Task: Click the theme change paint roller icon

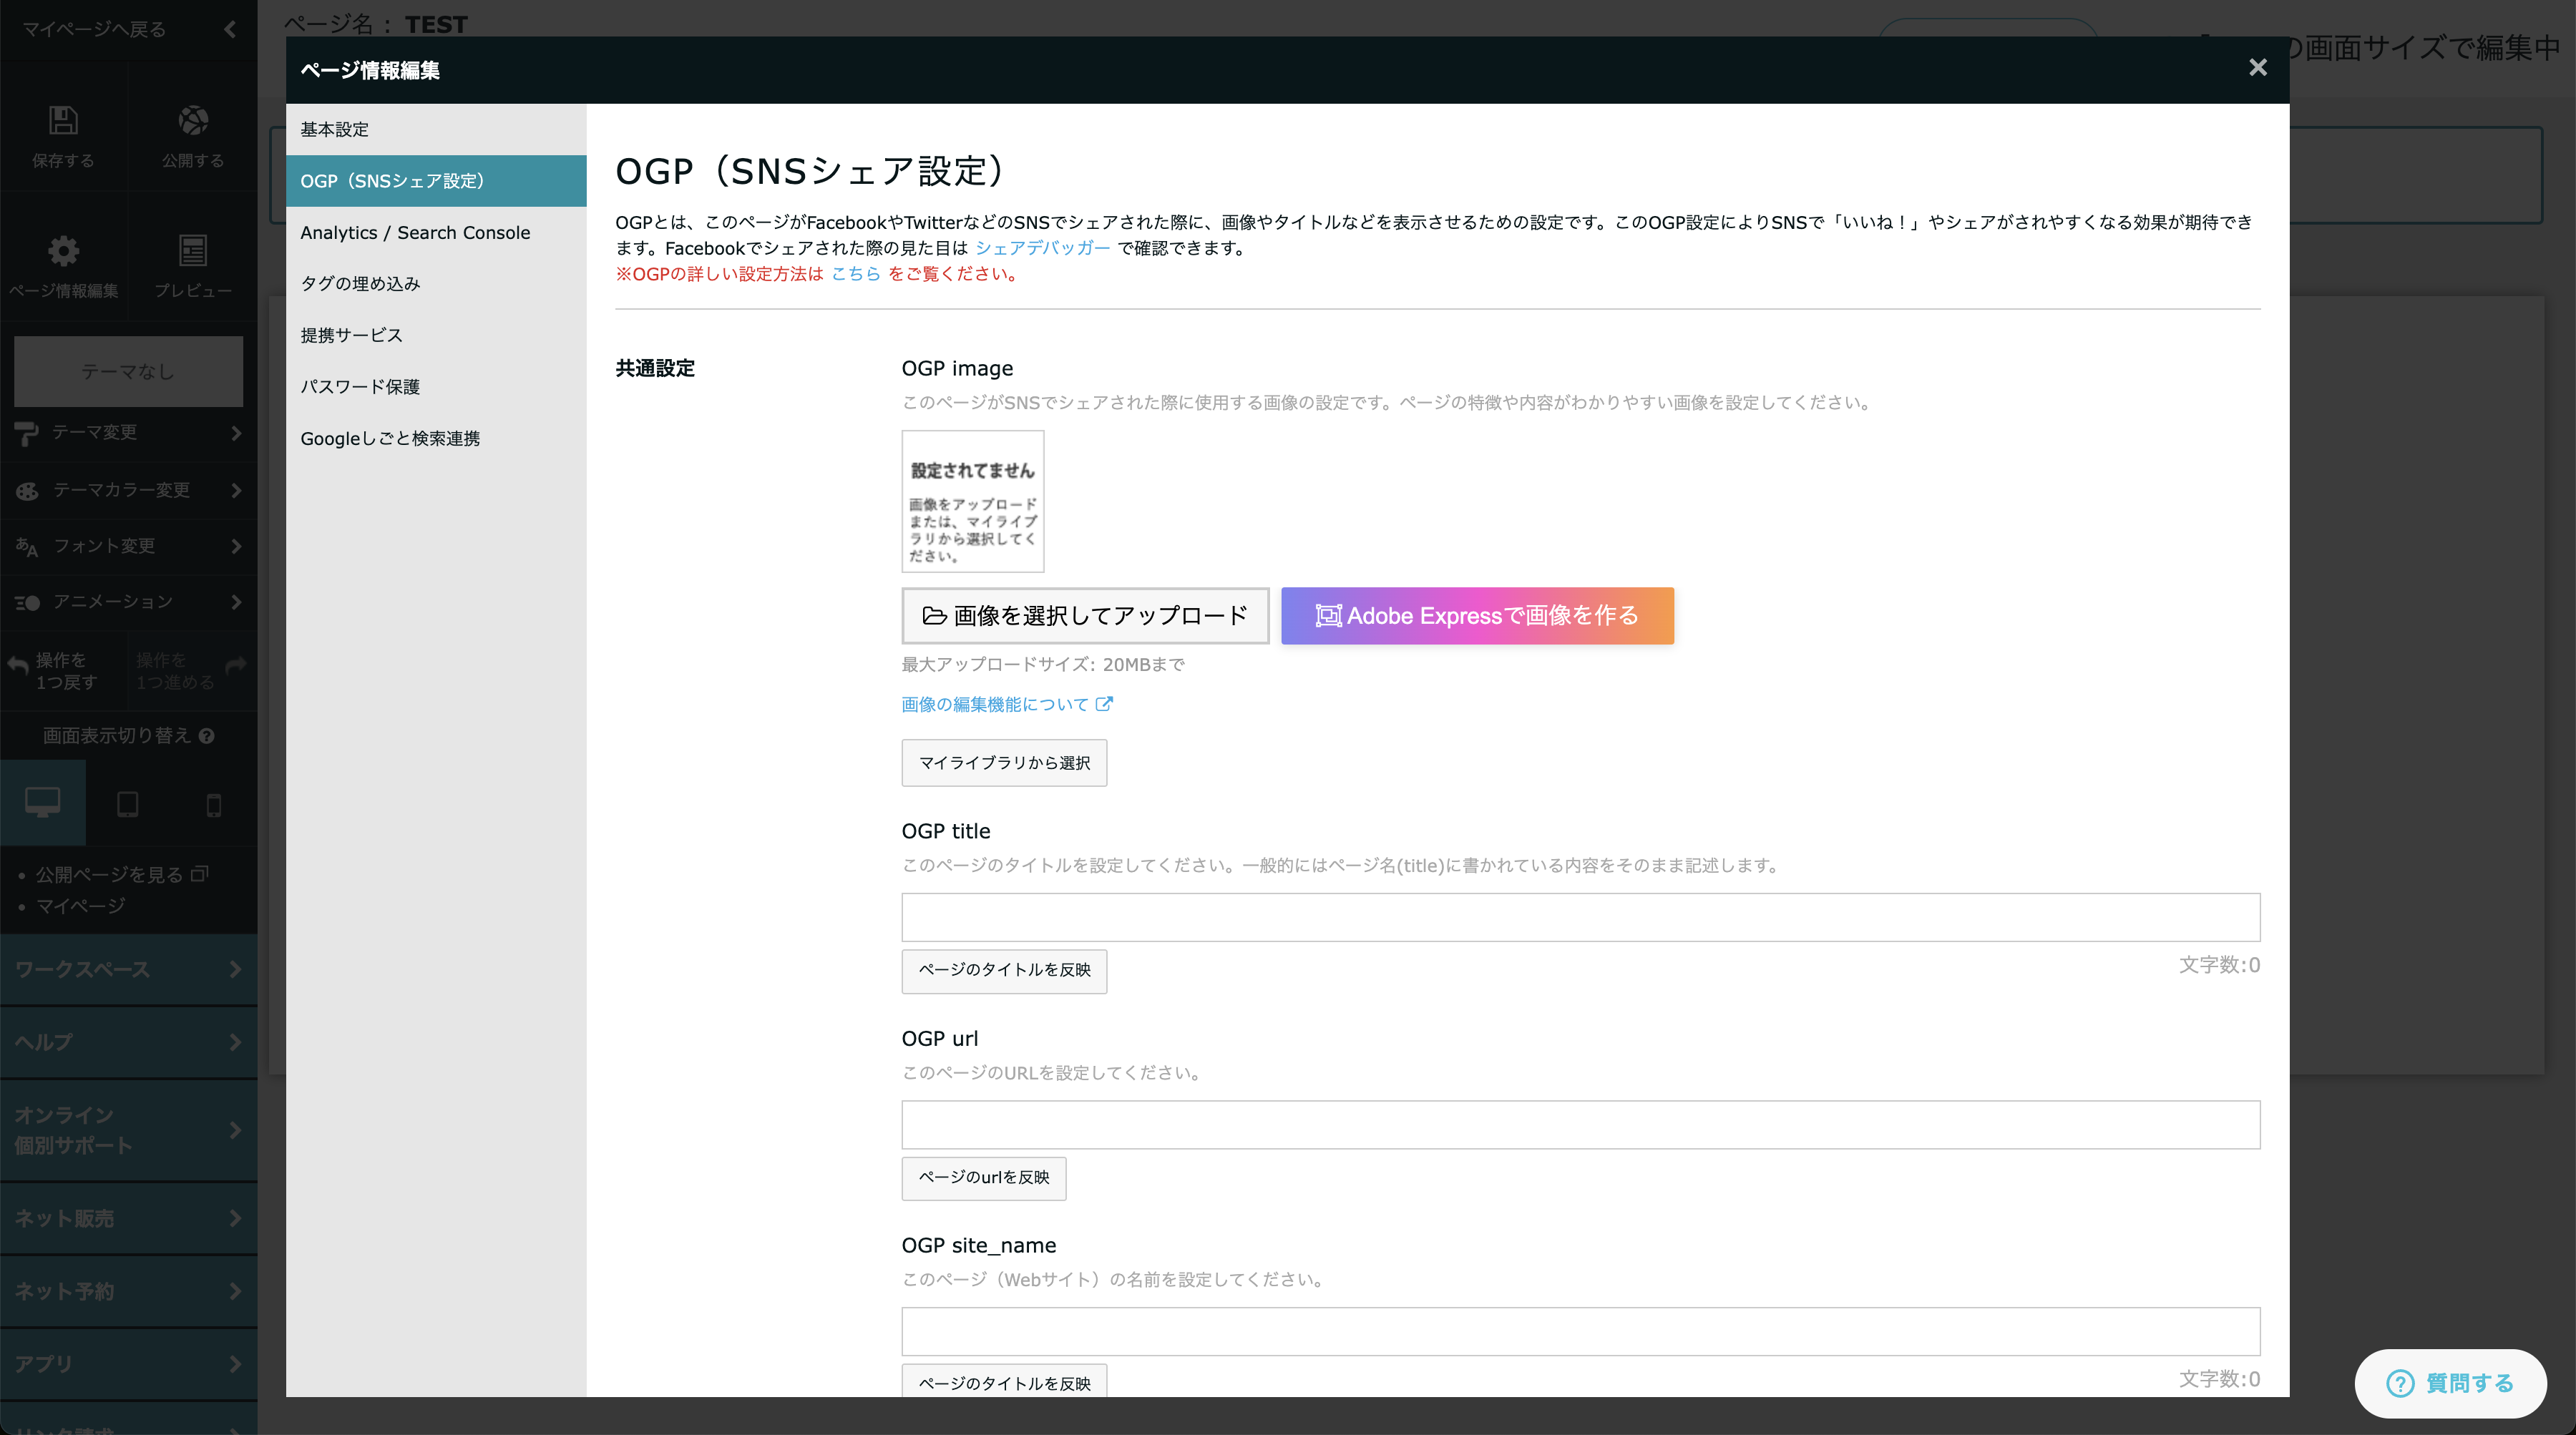Action: pyautogui.click(x=27, y=433)
